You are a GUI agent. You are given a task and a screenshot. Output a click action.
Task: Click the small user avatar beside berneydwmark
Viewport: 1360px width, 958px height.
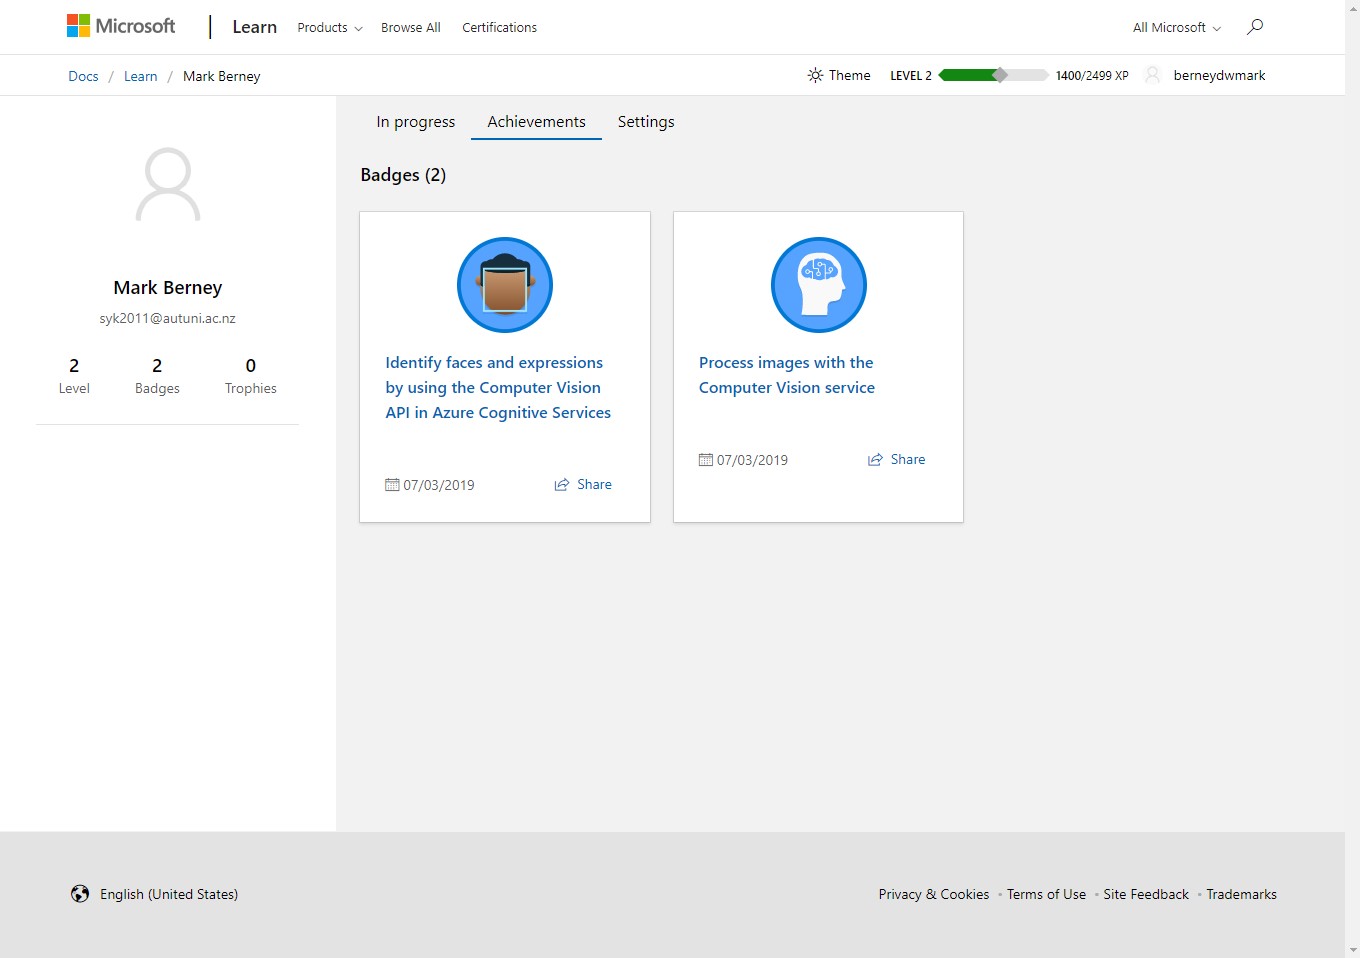(x=1152, y=75)
